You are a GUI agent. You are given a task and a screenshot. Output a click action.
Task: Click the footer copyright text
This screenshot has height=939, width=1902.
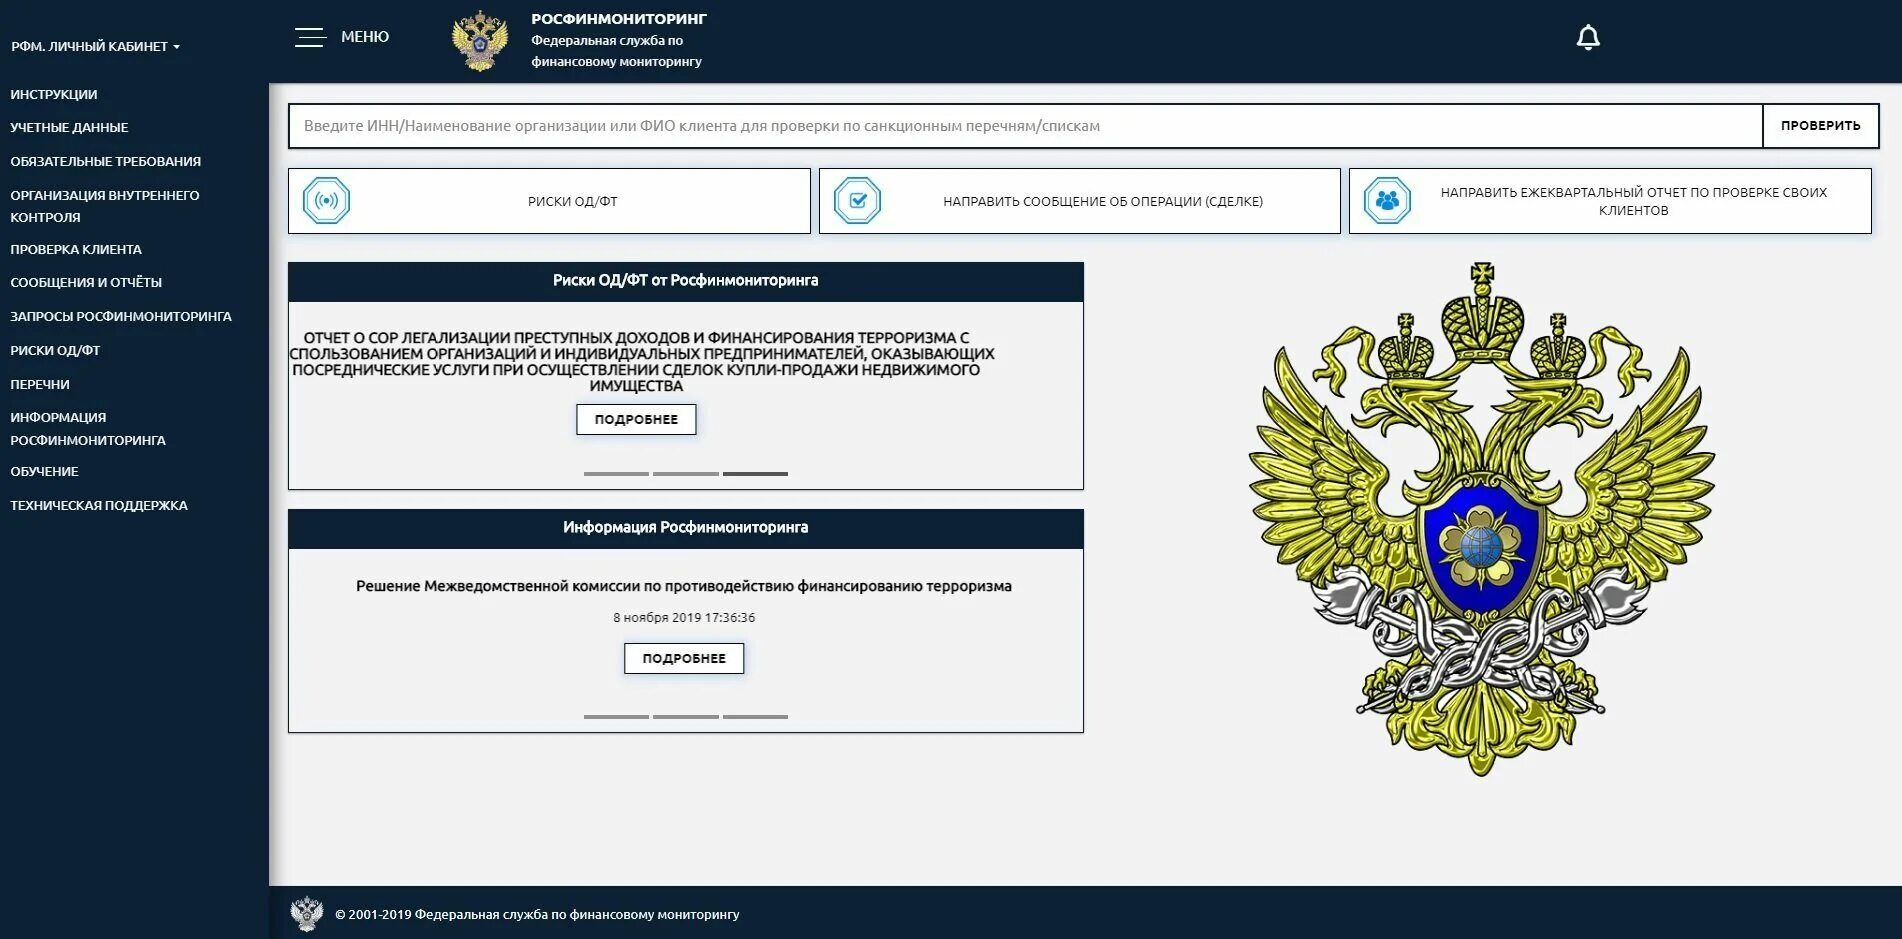tap(537, 914)
